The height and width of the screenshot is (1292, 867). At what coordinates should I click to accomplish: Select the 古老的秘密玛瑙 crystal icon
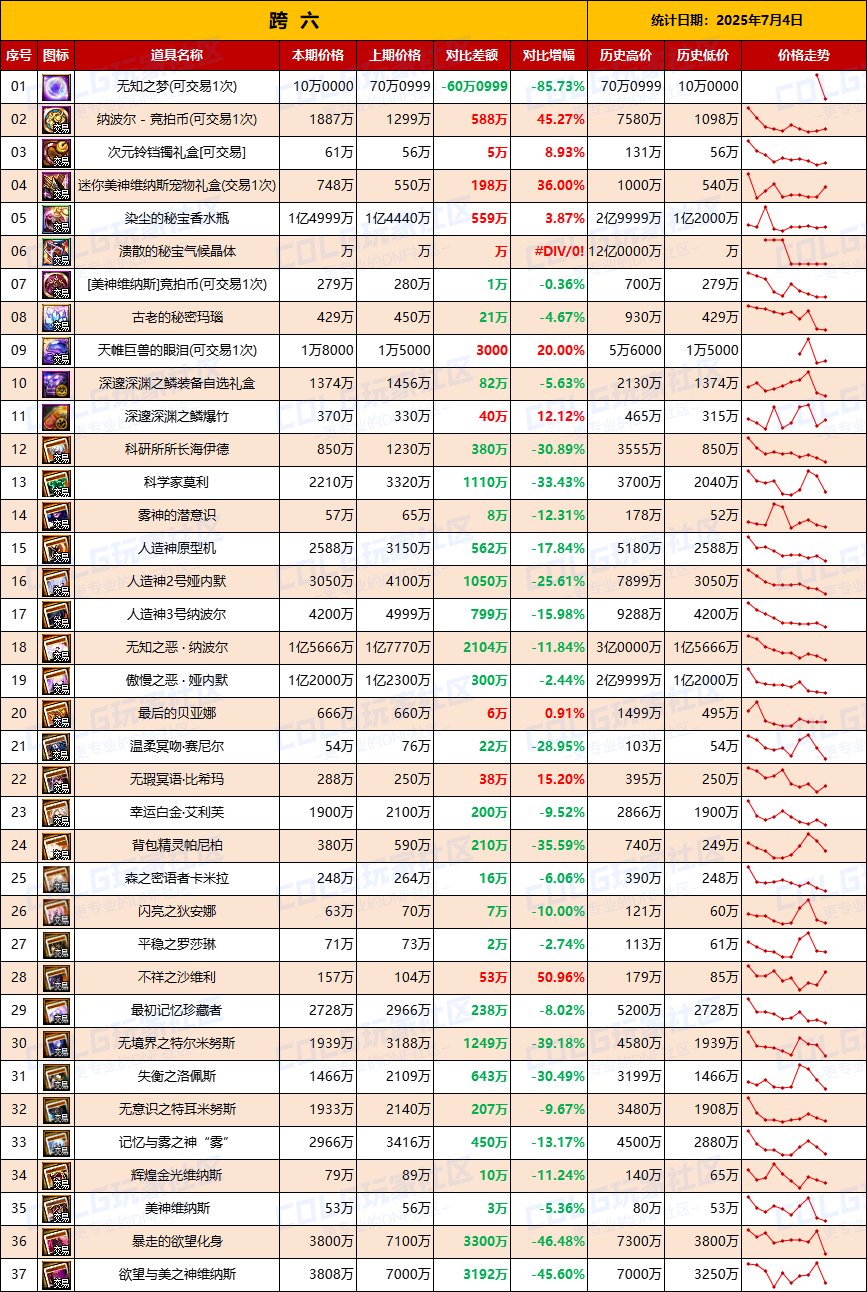(x=56, y=318)
